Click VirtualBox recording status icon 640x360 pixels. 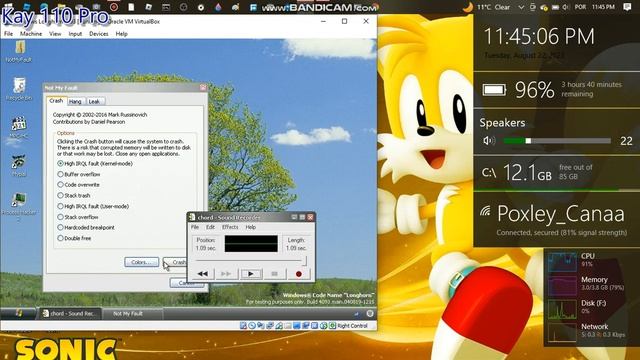point(306,326)
